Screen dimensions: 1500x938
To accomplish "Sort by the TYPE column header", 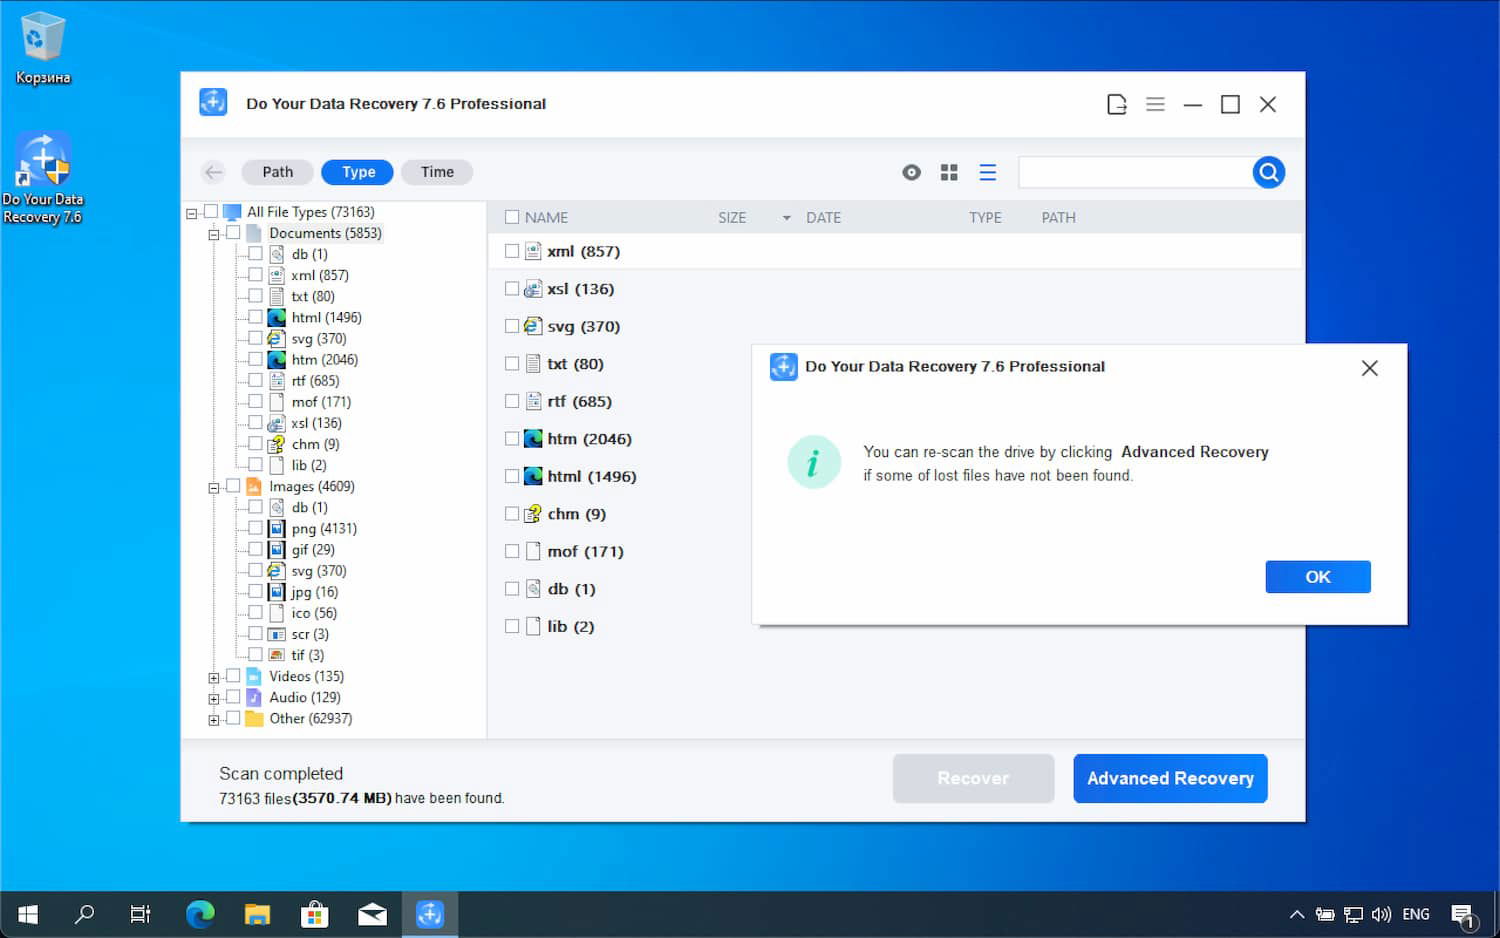I will point(985,217).
